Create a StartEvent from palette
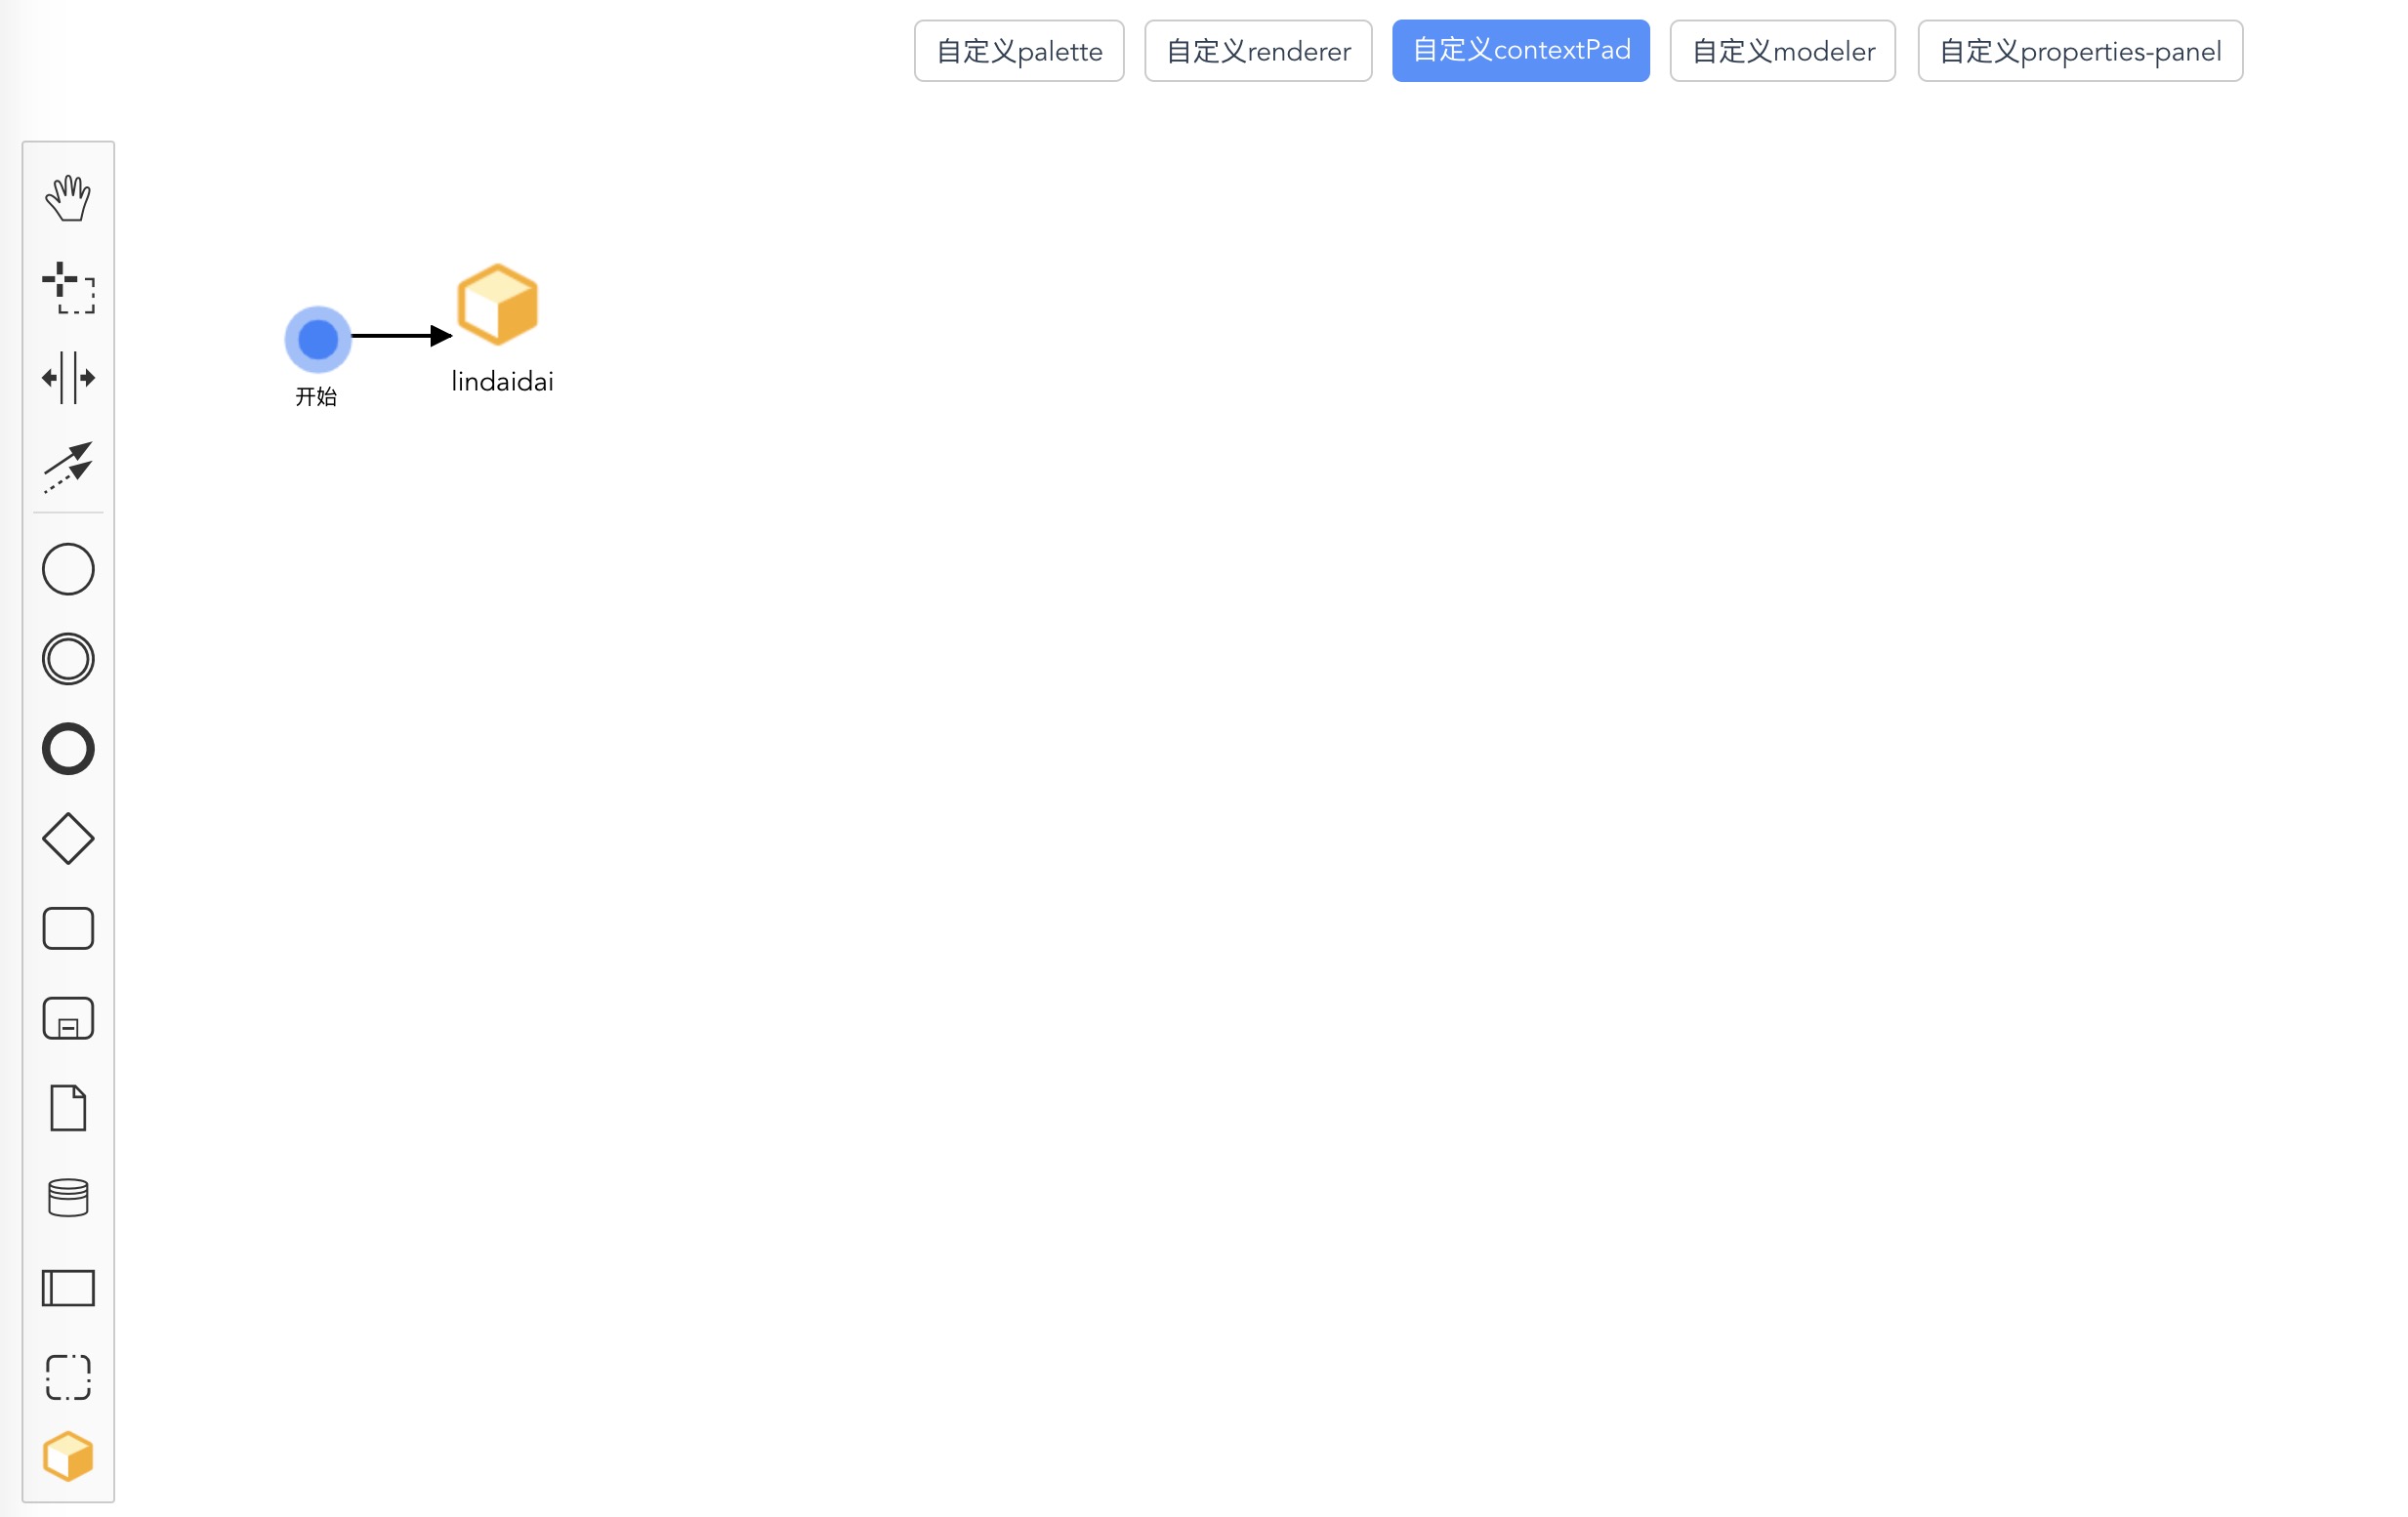This screenshot has width=2408, height=1517. (x=68, y=569)
